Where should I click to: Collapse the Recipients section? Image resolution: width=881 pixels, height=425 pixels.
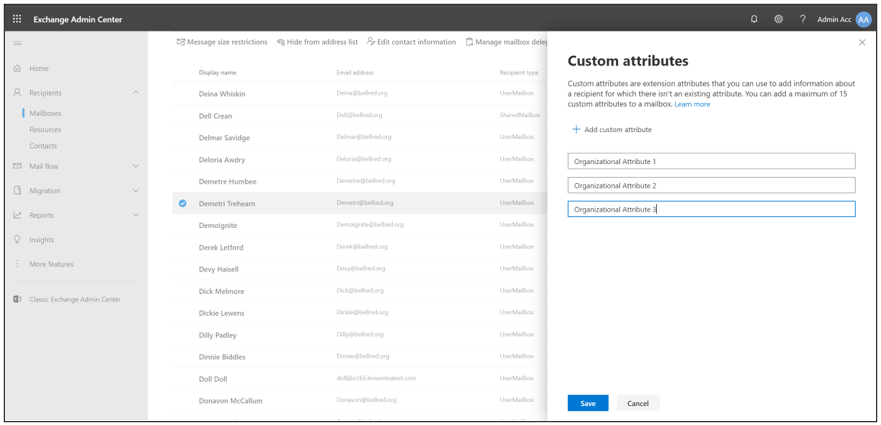pos(136,93)
